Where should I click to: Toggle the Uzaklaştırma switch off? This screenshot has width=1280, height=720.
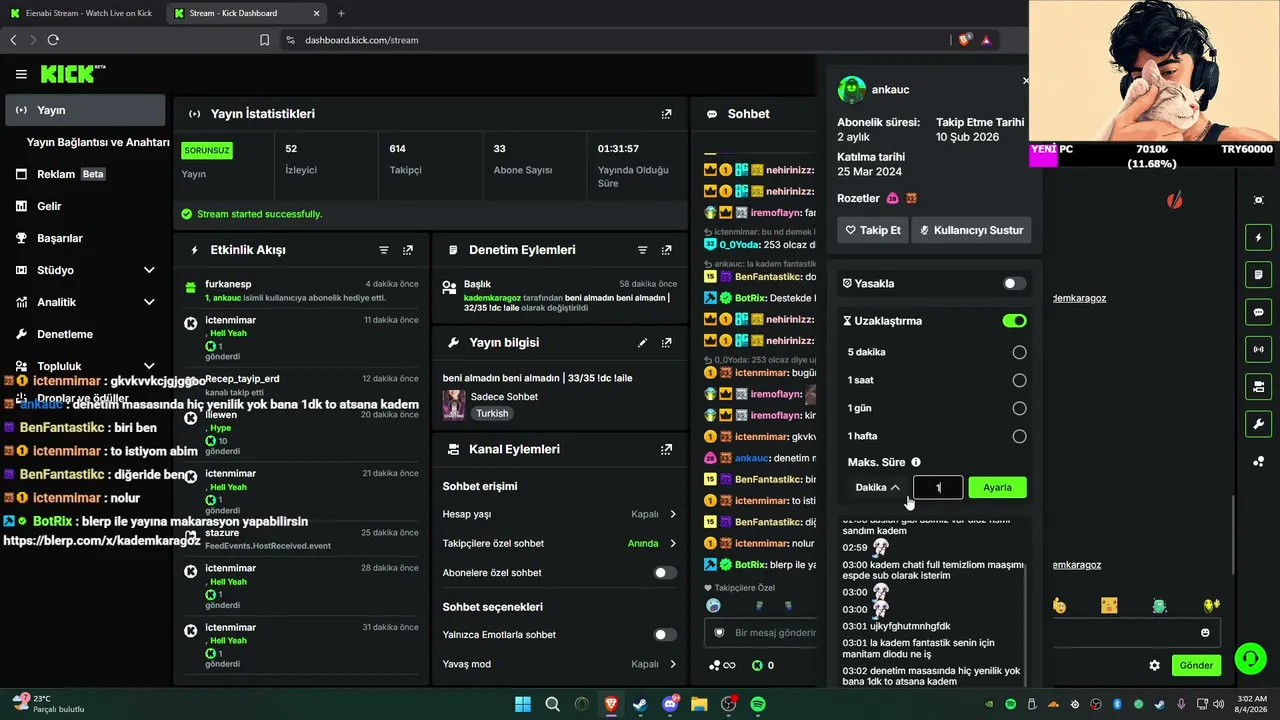point(1014,321)
